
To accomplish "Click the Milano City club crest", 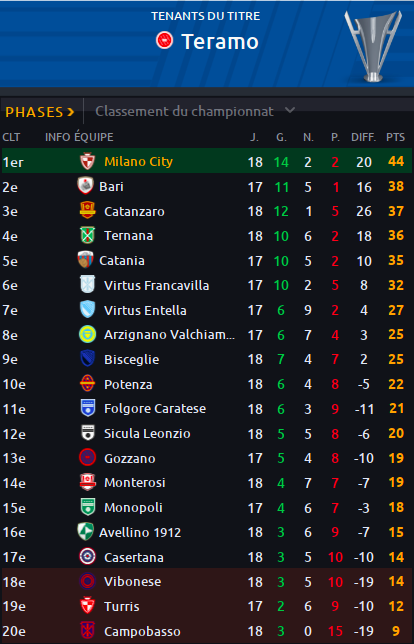I will pyautogui.click(x=87, y=161).
